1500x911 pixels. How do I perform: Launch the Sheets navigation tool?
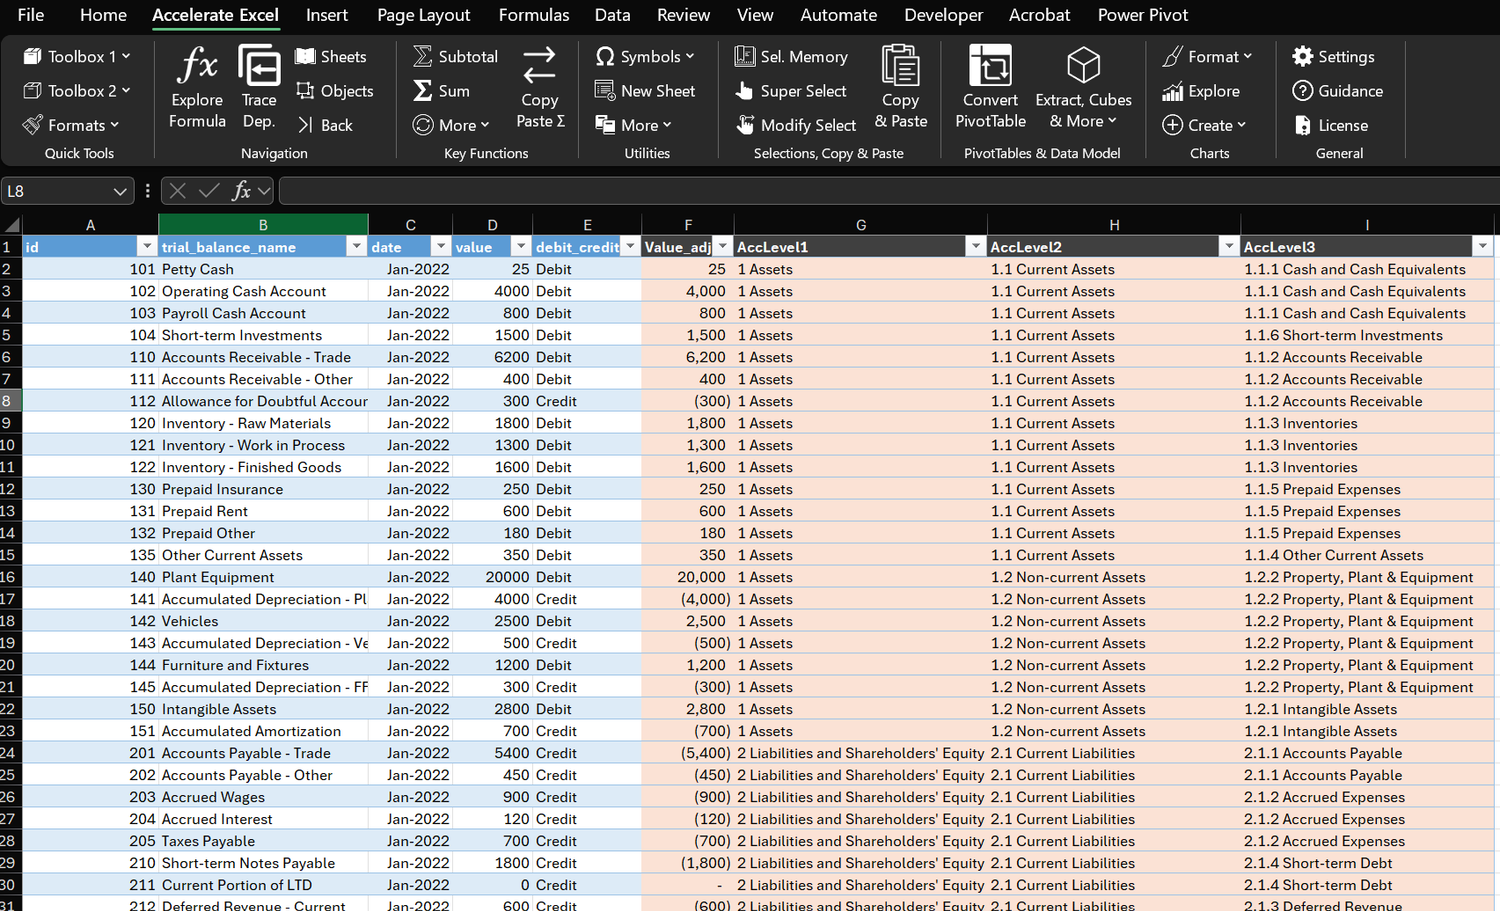click(331, 56)
